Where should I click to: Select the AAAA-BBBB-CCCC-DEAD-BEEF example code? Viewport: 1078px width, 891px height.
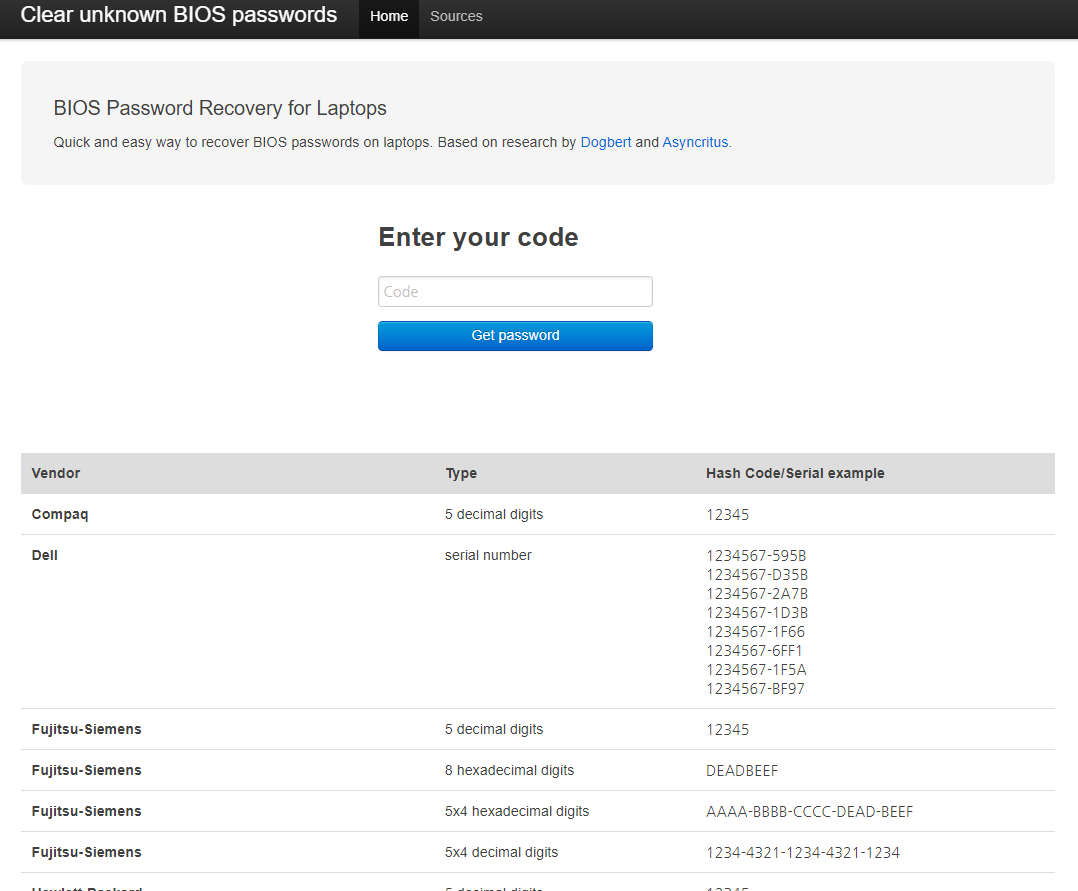[809, 812]
